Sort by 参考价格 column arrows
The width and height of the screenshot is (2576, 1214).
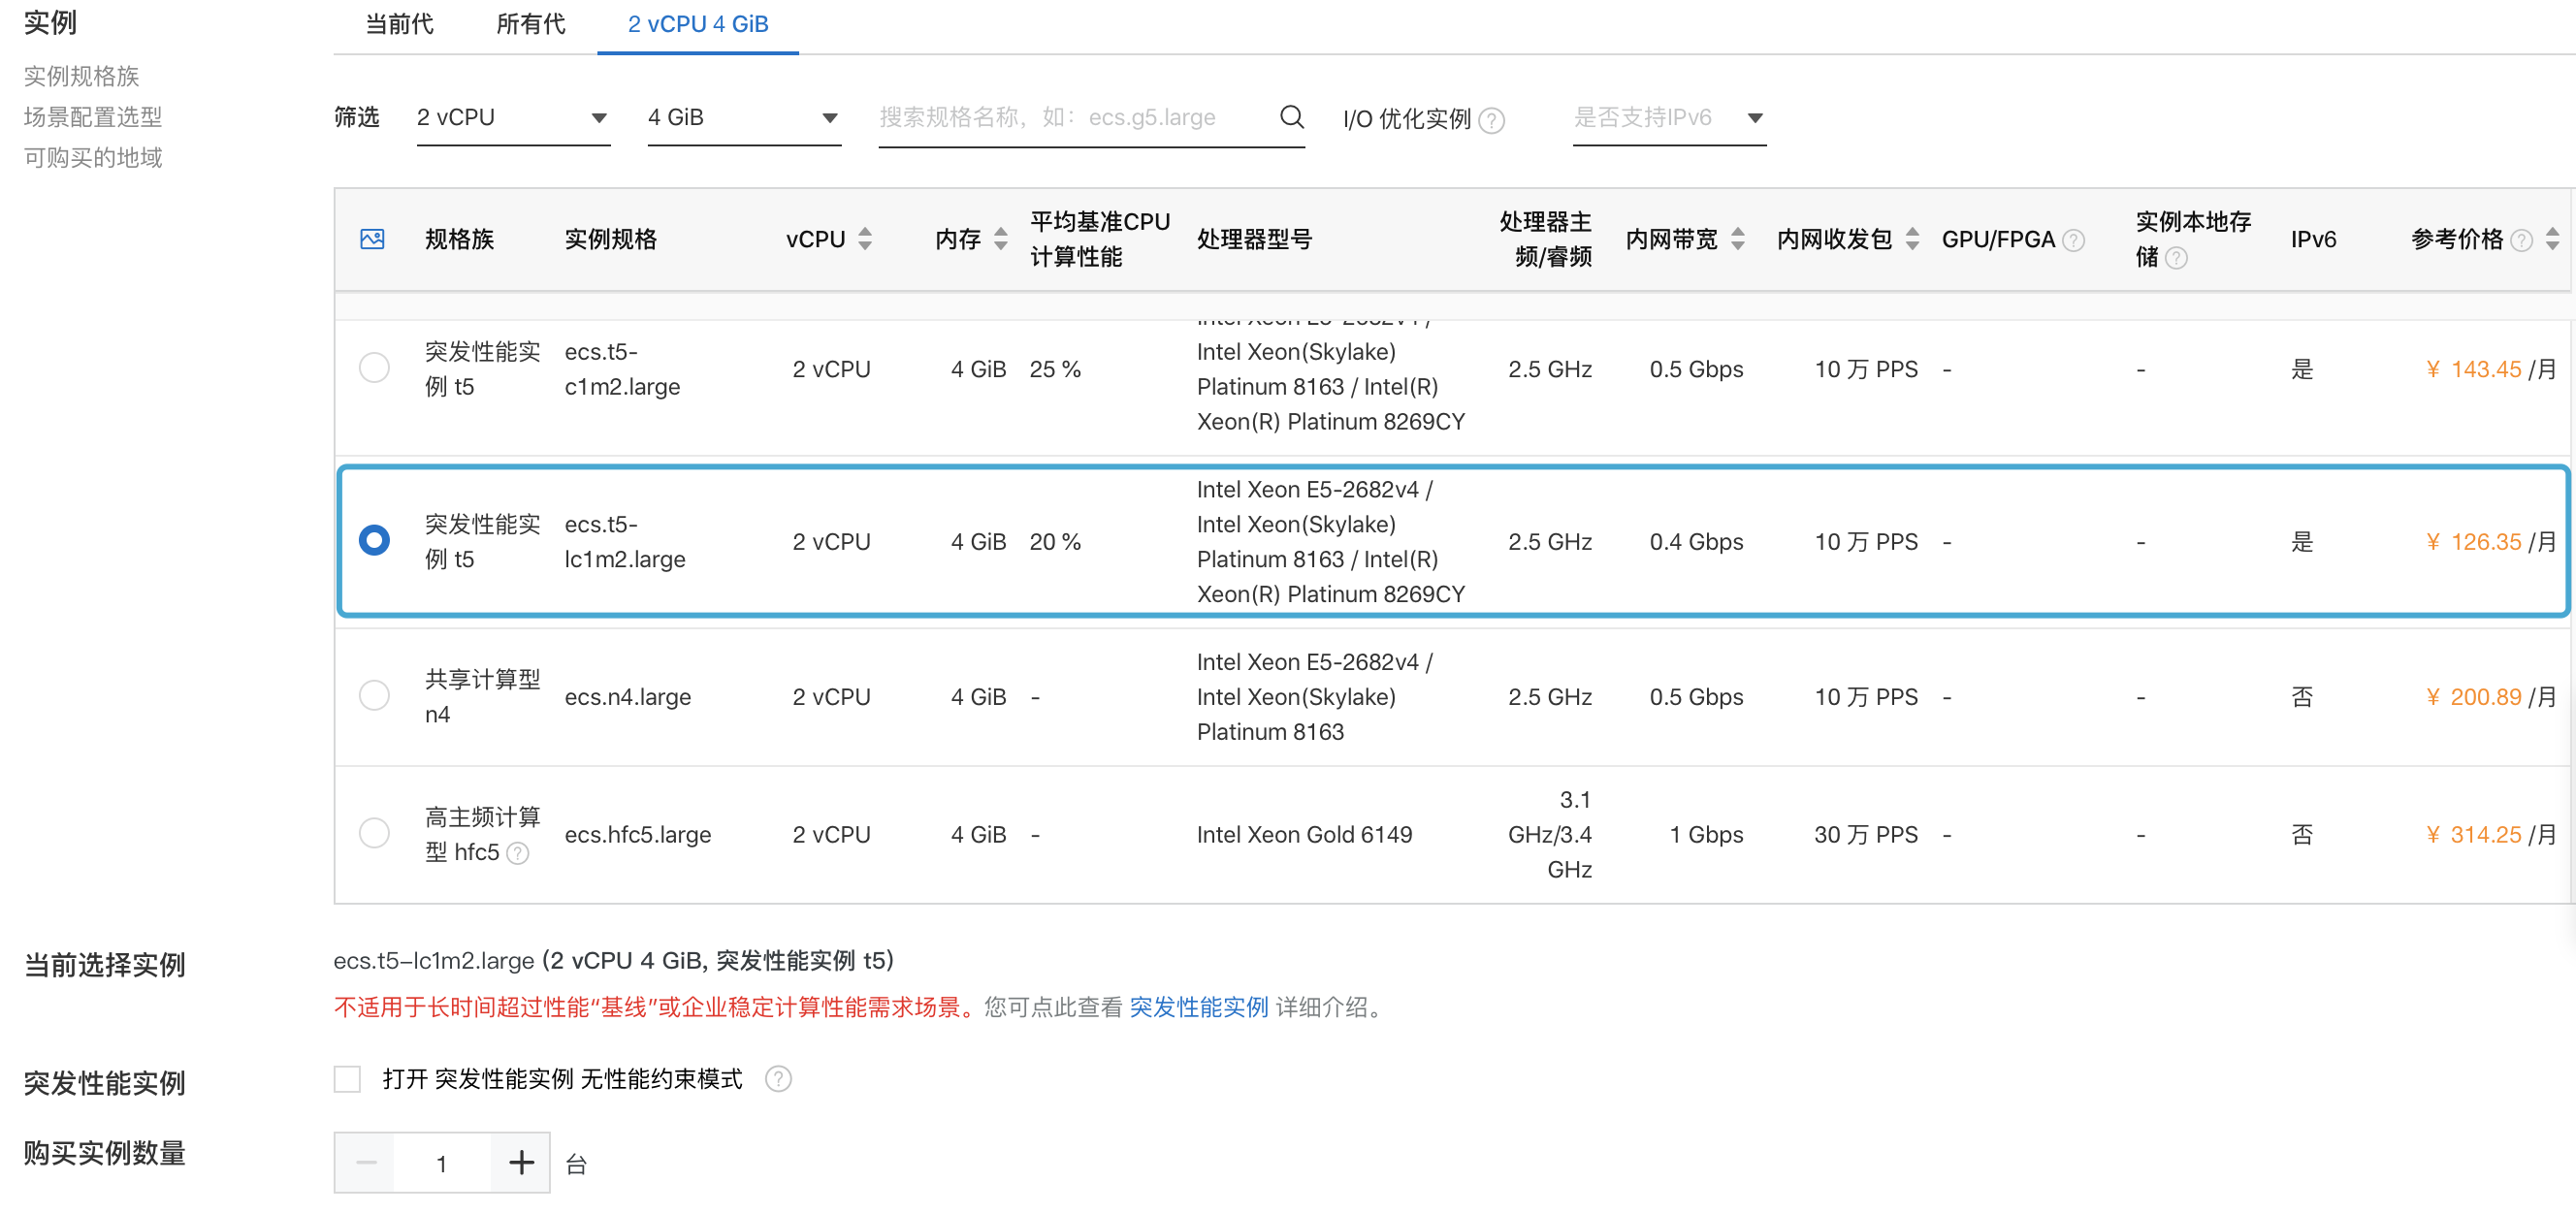tap(2552, 239)
